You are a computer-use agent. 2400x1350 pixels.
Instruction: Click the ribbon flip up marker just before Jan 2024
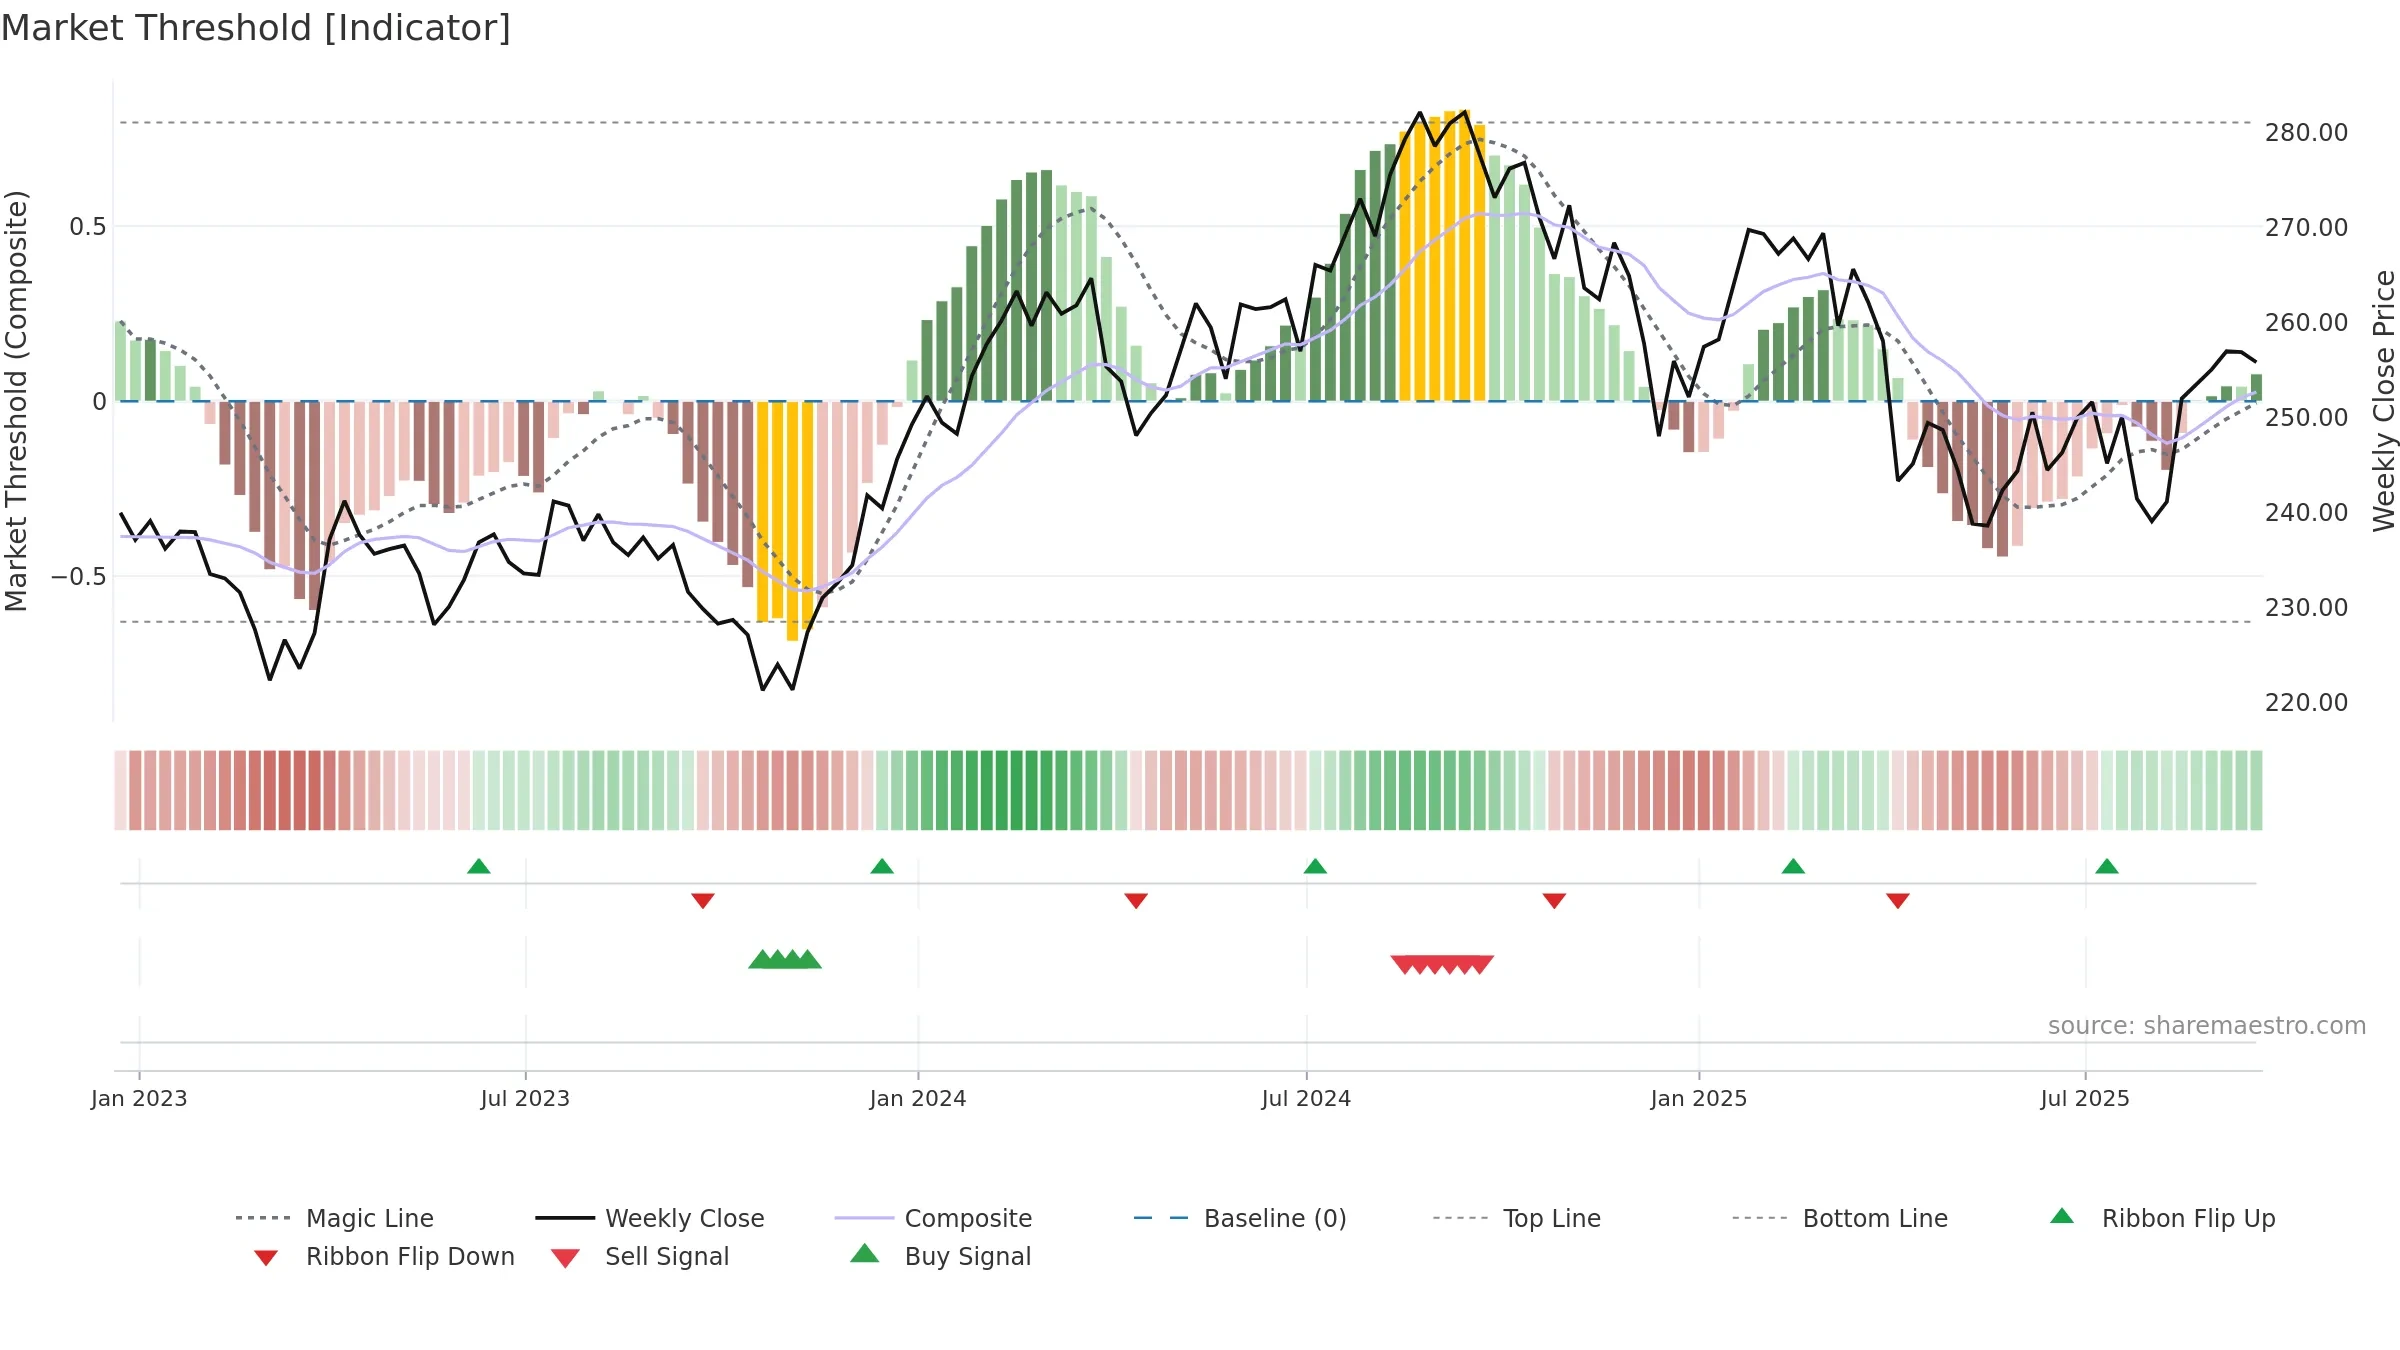point(882,866)
